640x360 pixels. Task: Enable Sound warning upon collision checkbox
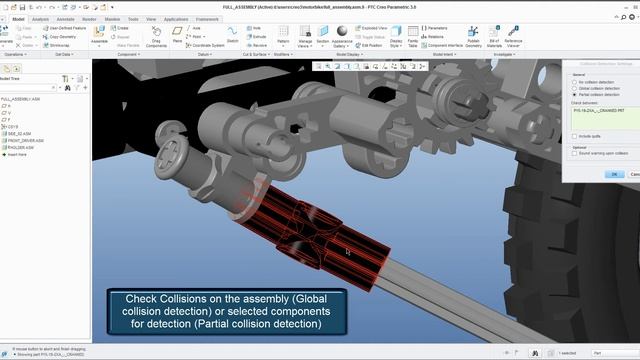[574, 153]
